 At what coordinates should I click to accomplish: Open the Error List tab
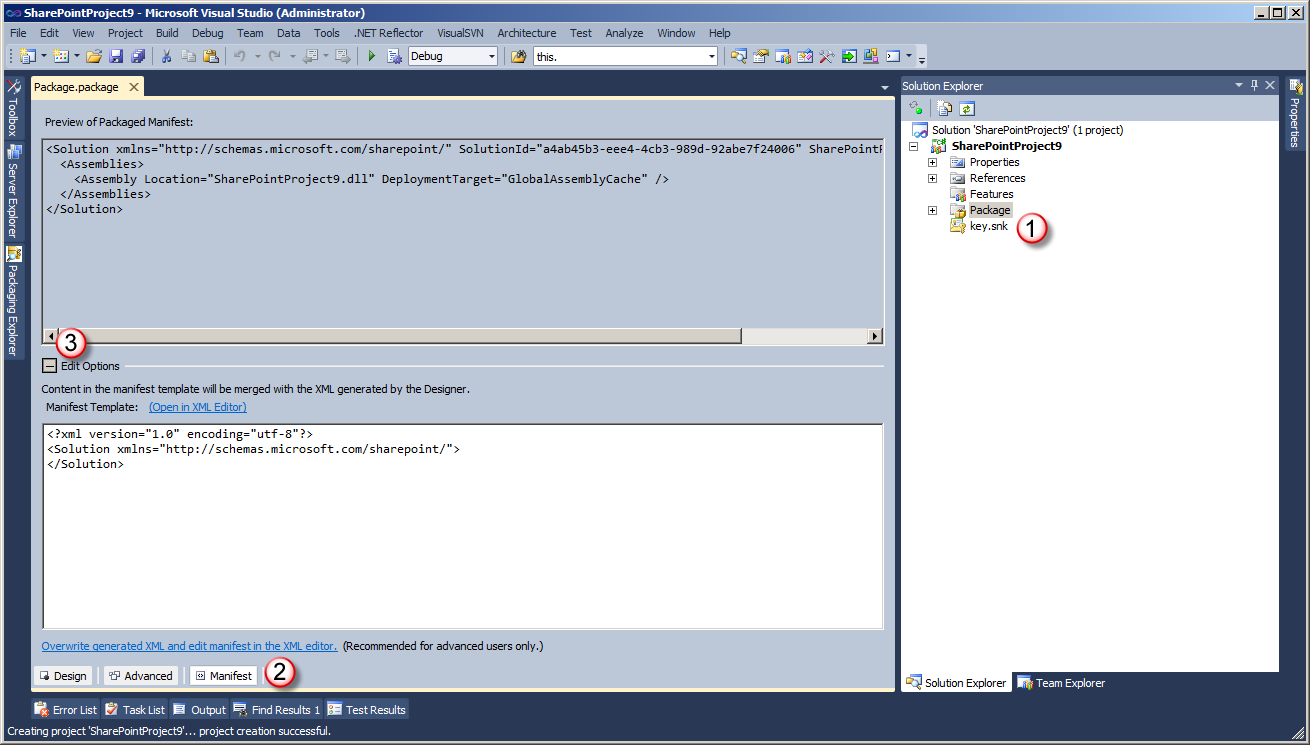tap(66, 710)
